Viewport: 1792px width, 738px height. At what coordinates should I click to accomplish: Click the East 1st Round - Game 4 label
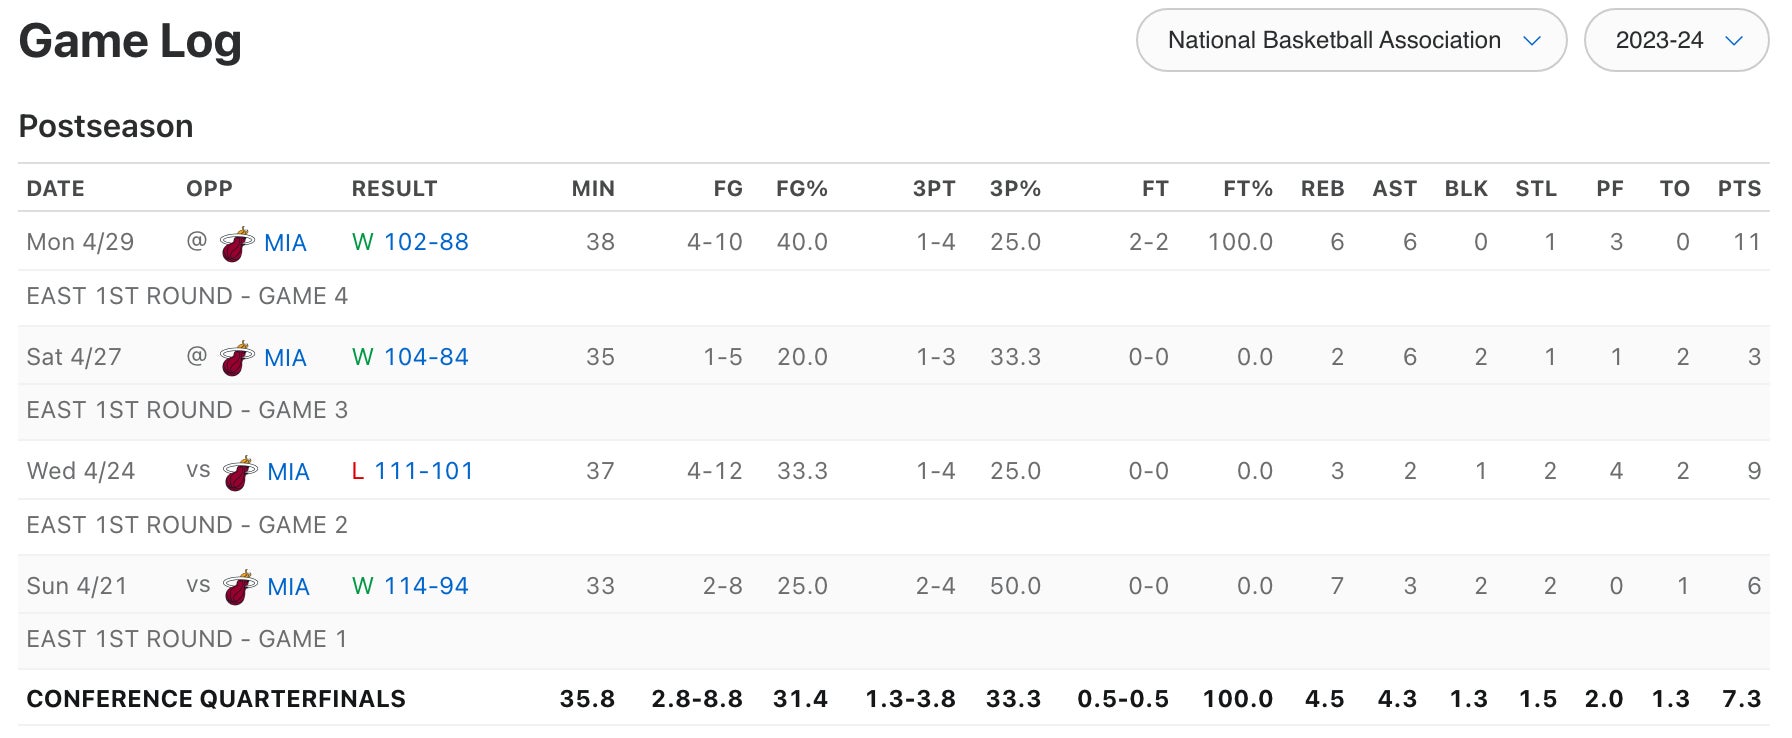[x=187, y=296]
